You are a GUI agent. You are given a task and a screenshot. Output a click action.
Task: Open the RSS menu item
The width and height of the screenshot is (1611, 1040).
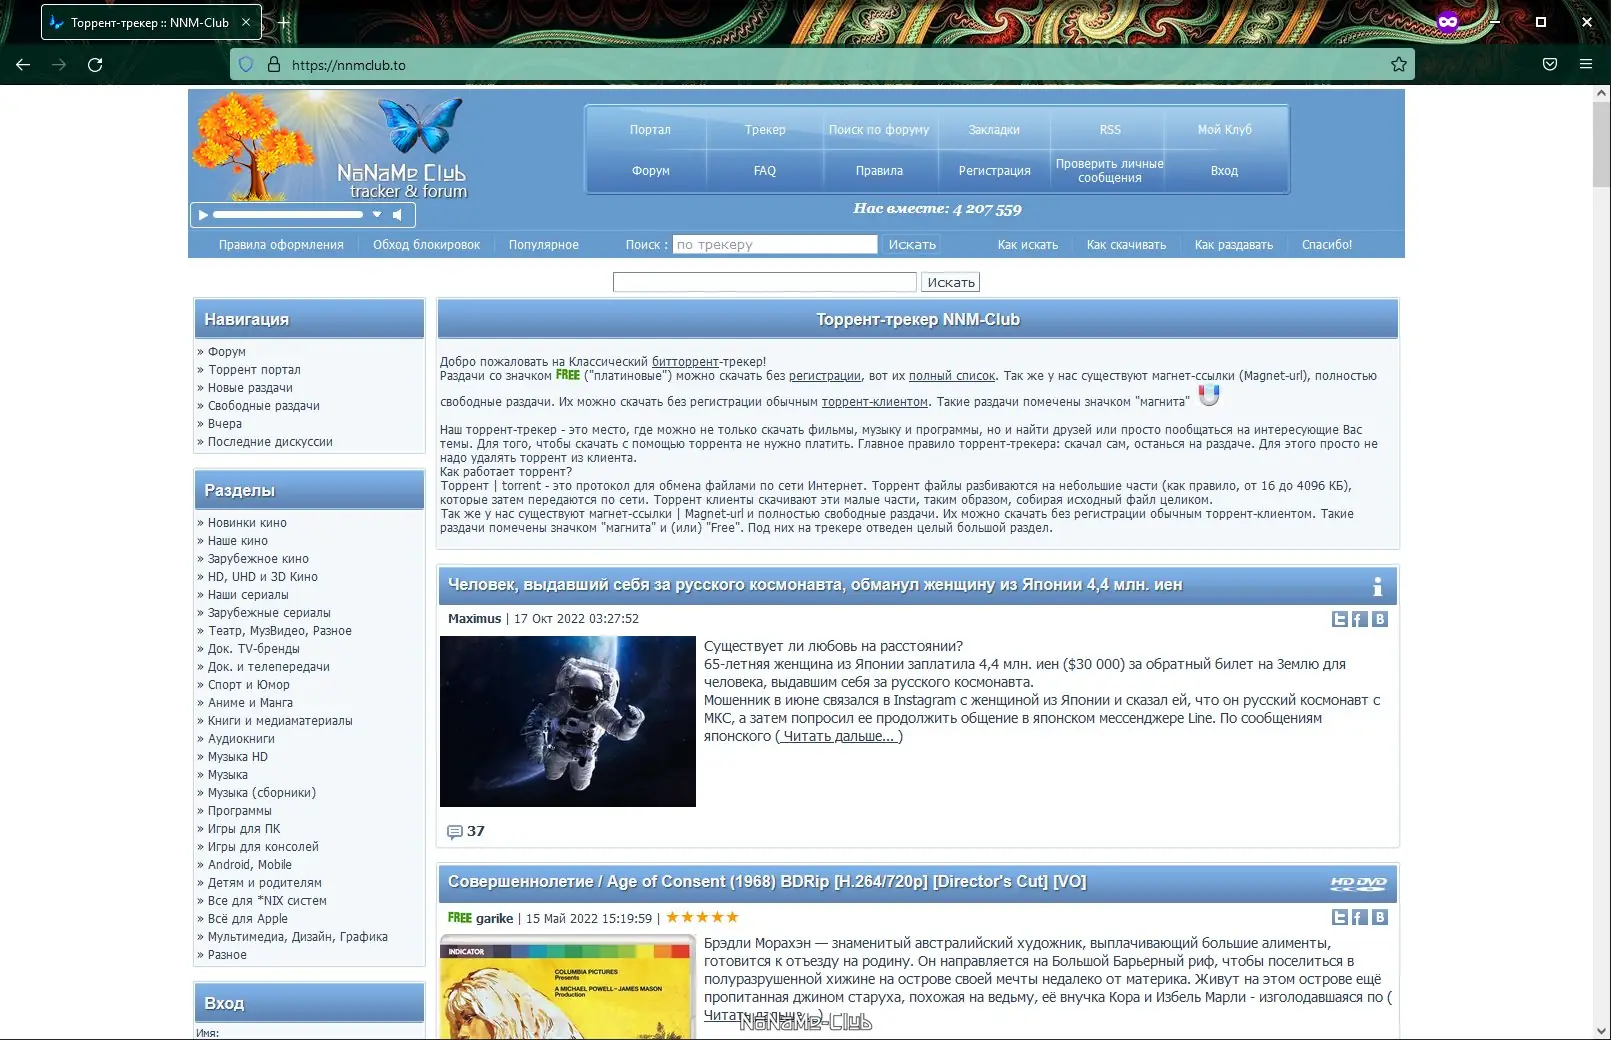(x=1110, y=130)
